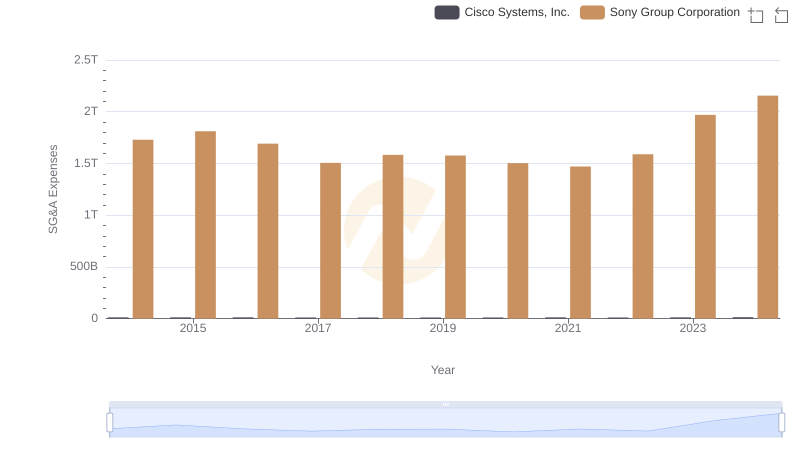The height and width of the screenshot is (461, 800).
Task: Click the Sony bar for 2020
Action: point(518,241)
